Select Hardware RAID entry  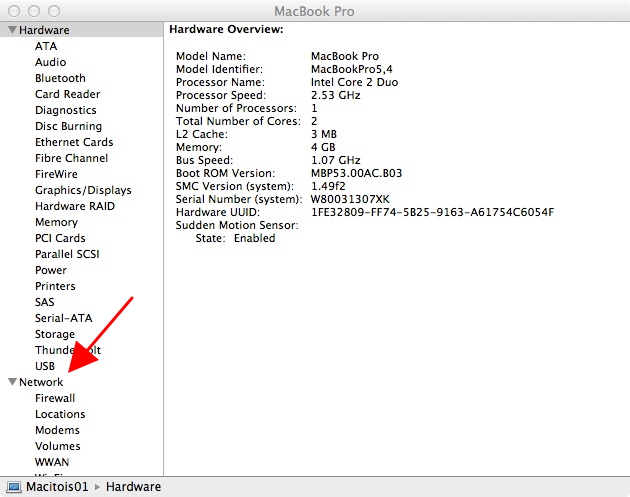[x=75, y=206]
